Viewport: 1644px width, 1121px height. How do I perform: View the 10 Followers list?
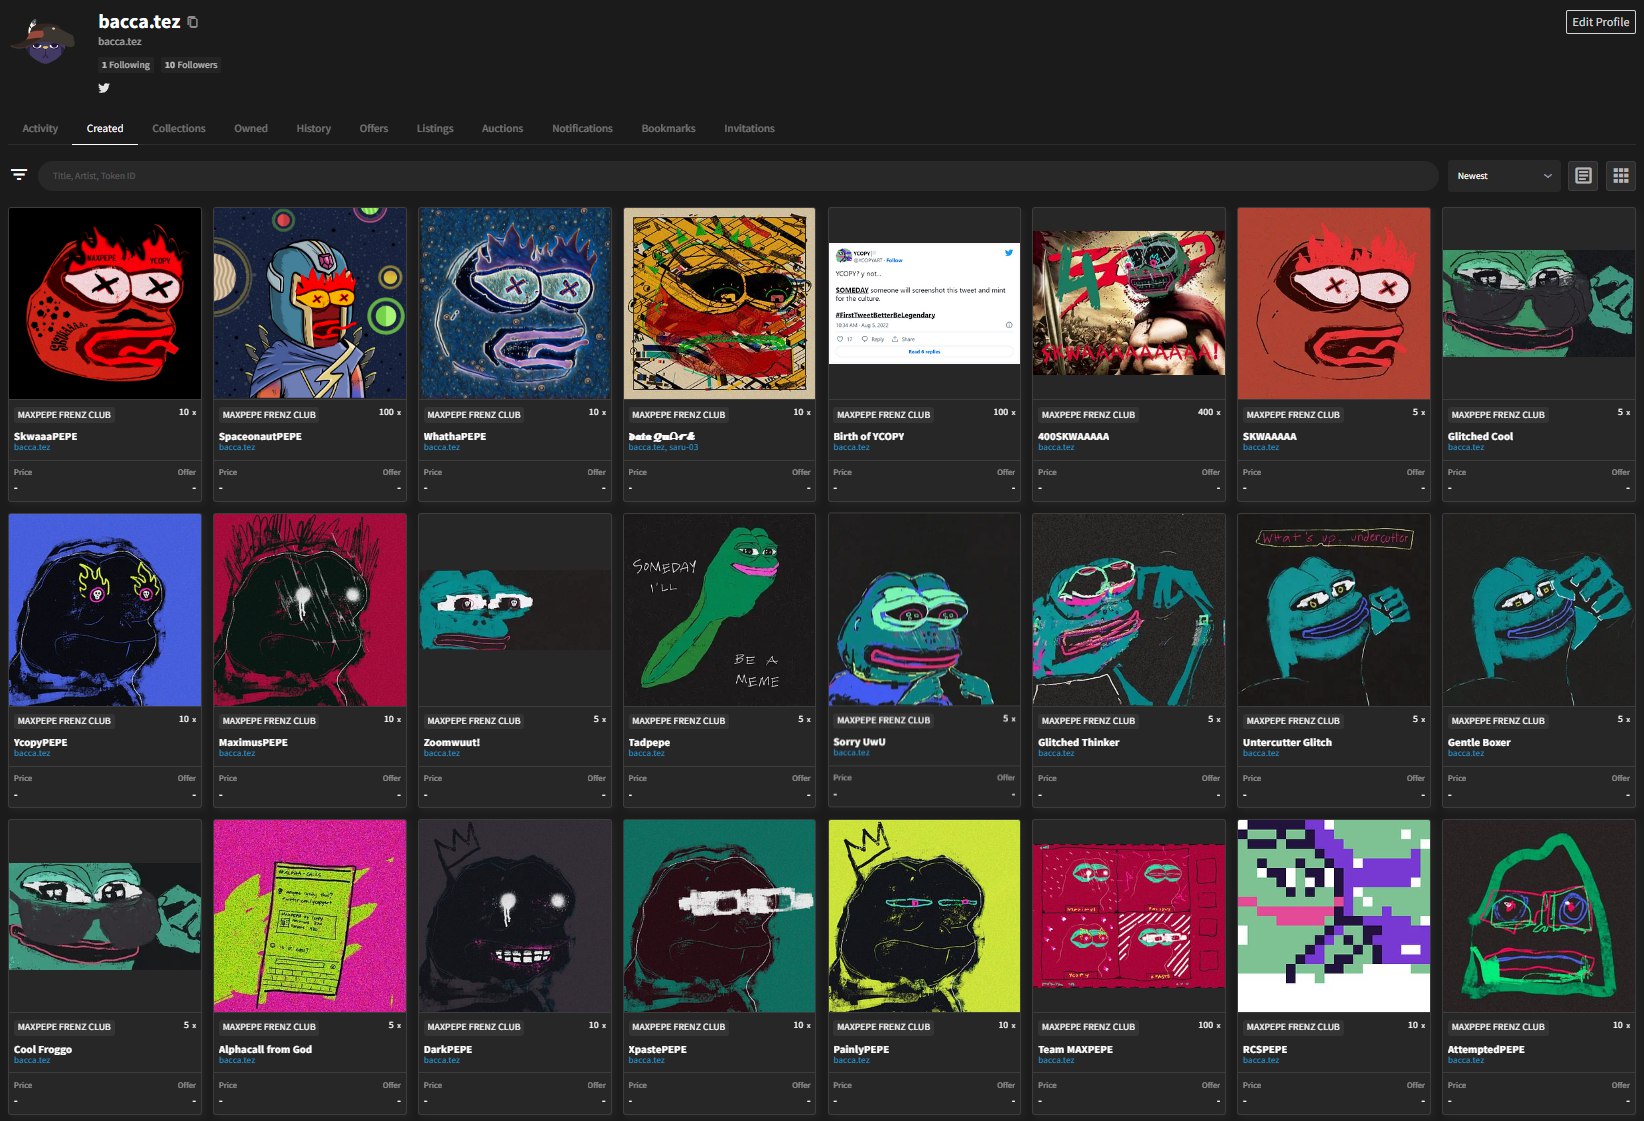pos(191,65)
